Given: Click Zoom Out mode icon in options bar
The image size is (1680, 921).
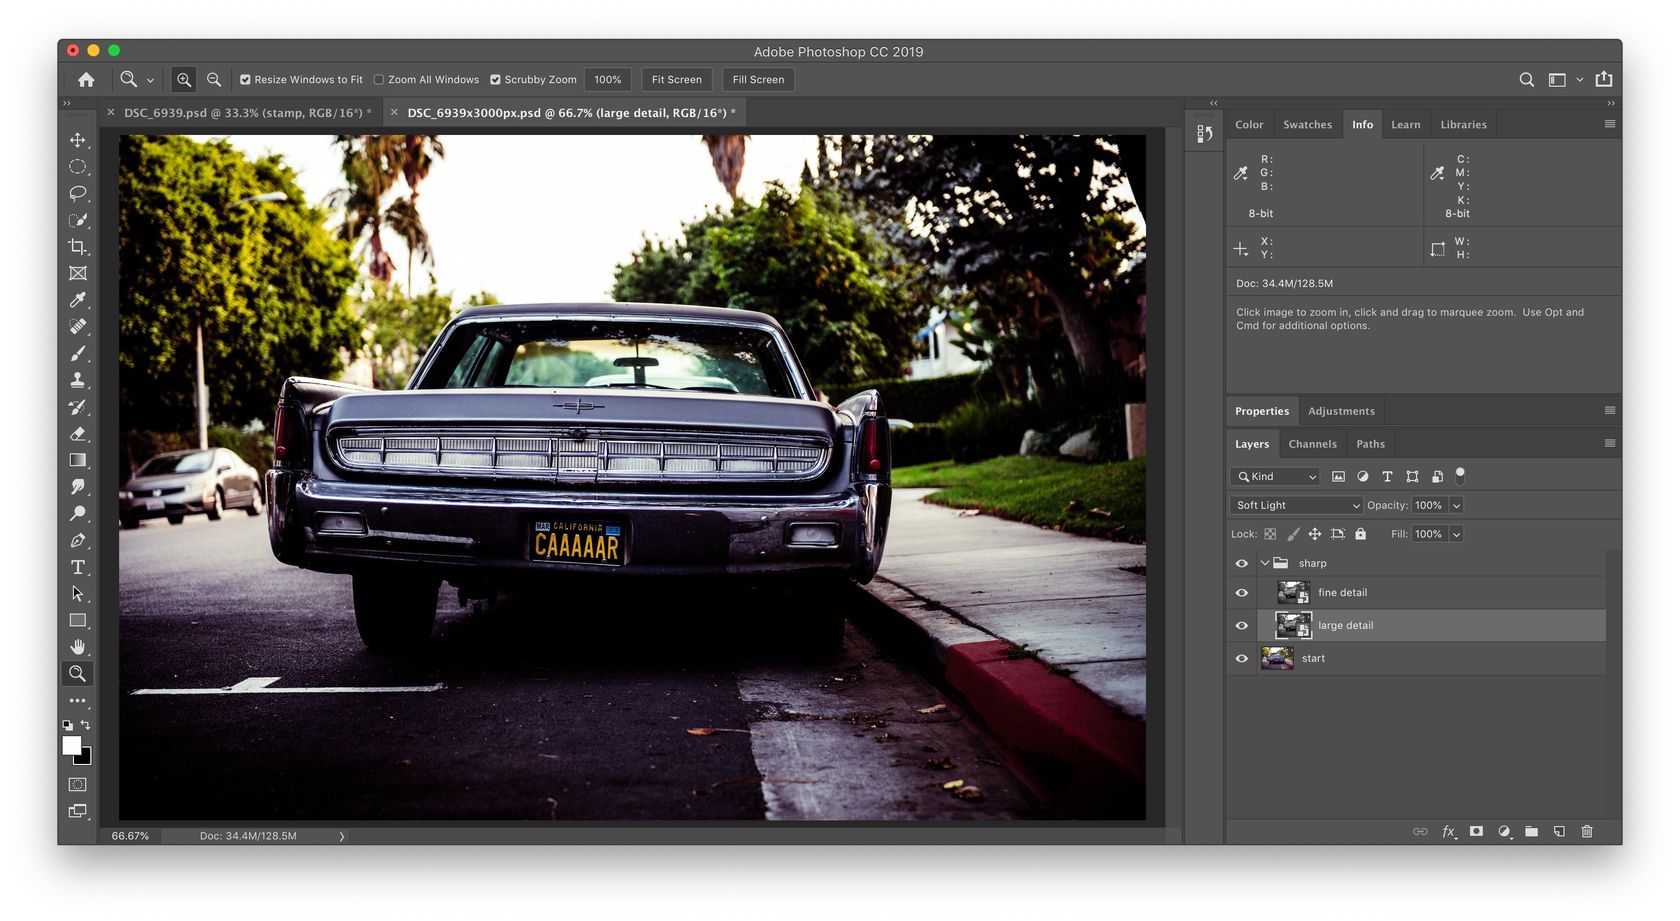Looking at the screenshot, I should point(214,80).
